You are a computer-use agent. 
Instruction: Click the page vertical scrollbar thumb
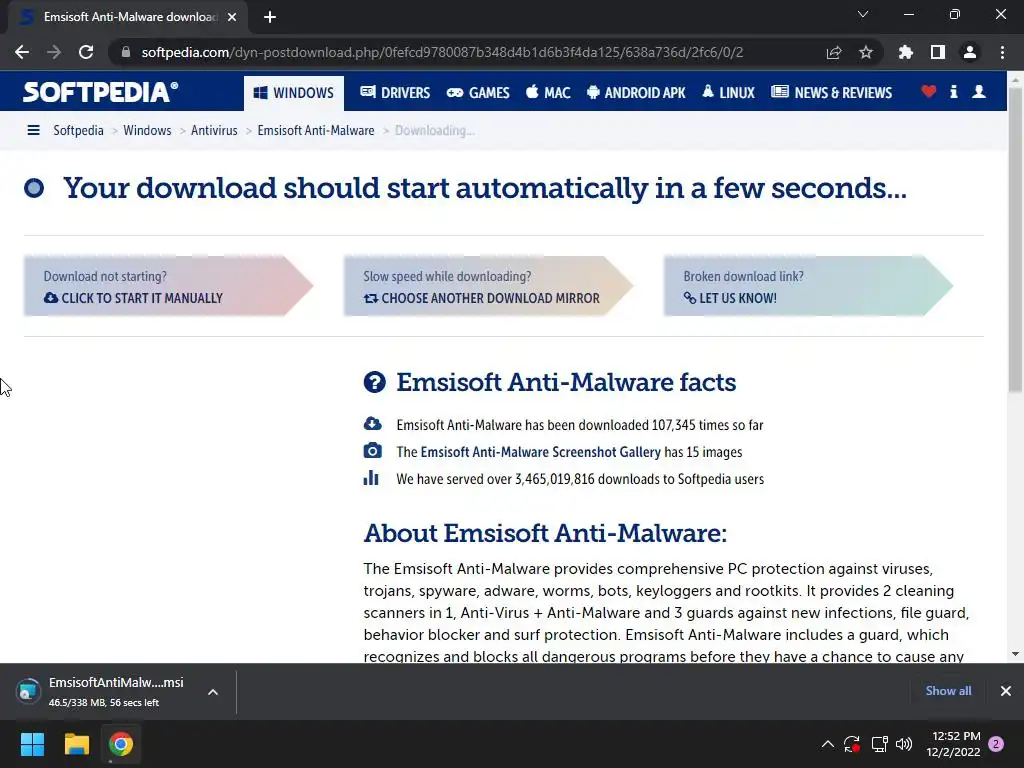click(1015, 238)
